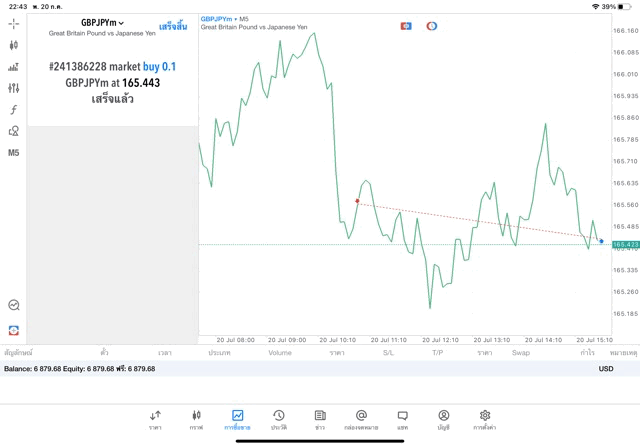Tap the GBPJPYm • M5 chart title
This screenshot has height=447, width=640.
click(x=224, y=19)
